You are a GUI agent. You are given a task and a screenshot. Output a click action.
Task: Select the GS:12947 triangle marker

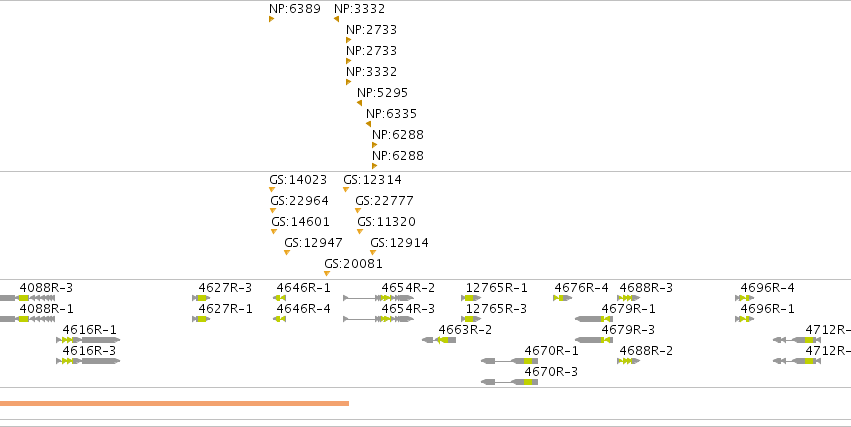pos(287,253)
